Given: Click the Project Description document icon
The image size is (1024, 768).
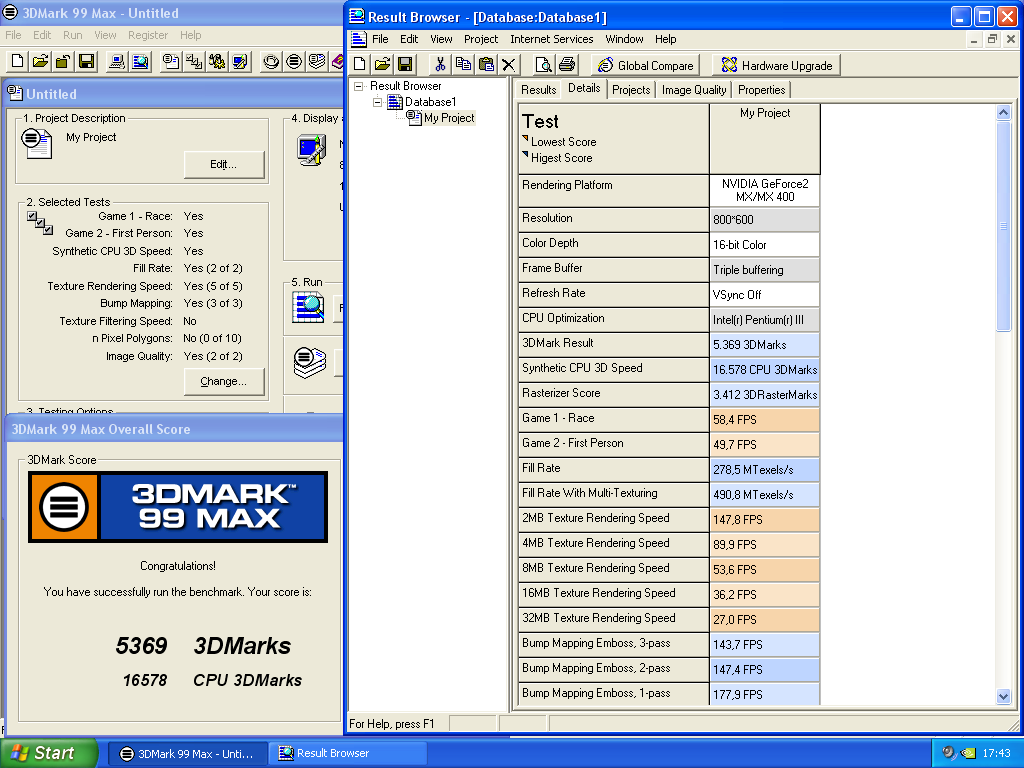Looking at the screenshot, I should (x=37, y=143).
